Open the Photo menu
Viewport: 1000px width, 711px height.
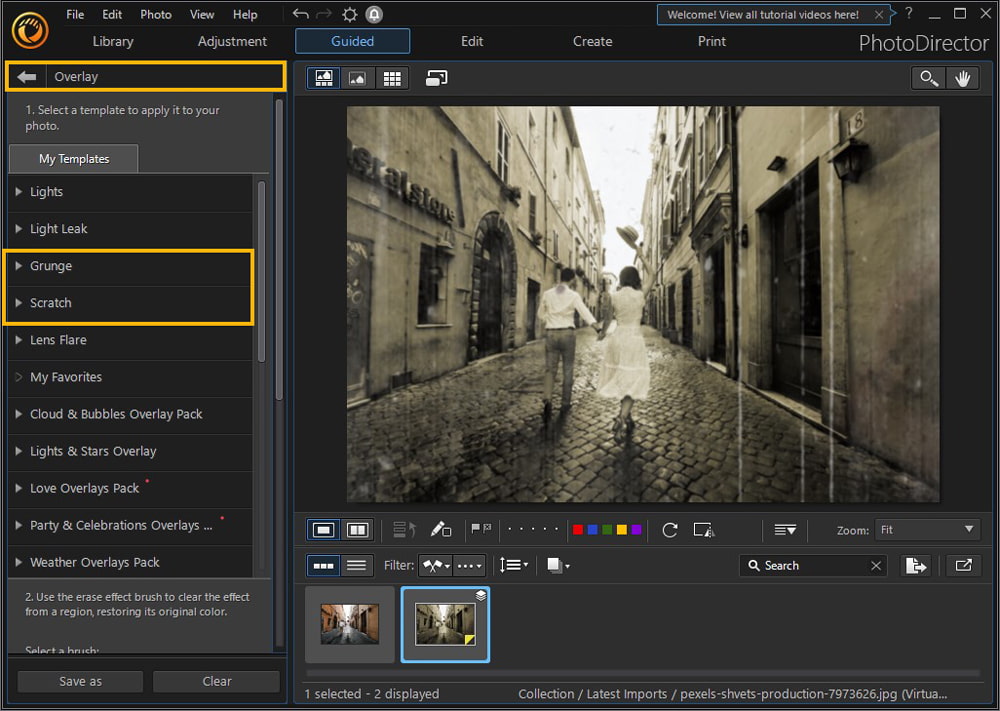click(155, 14)
